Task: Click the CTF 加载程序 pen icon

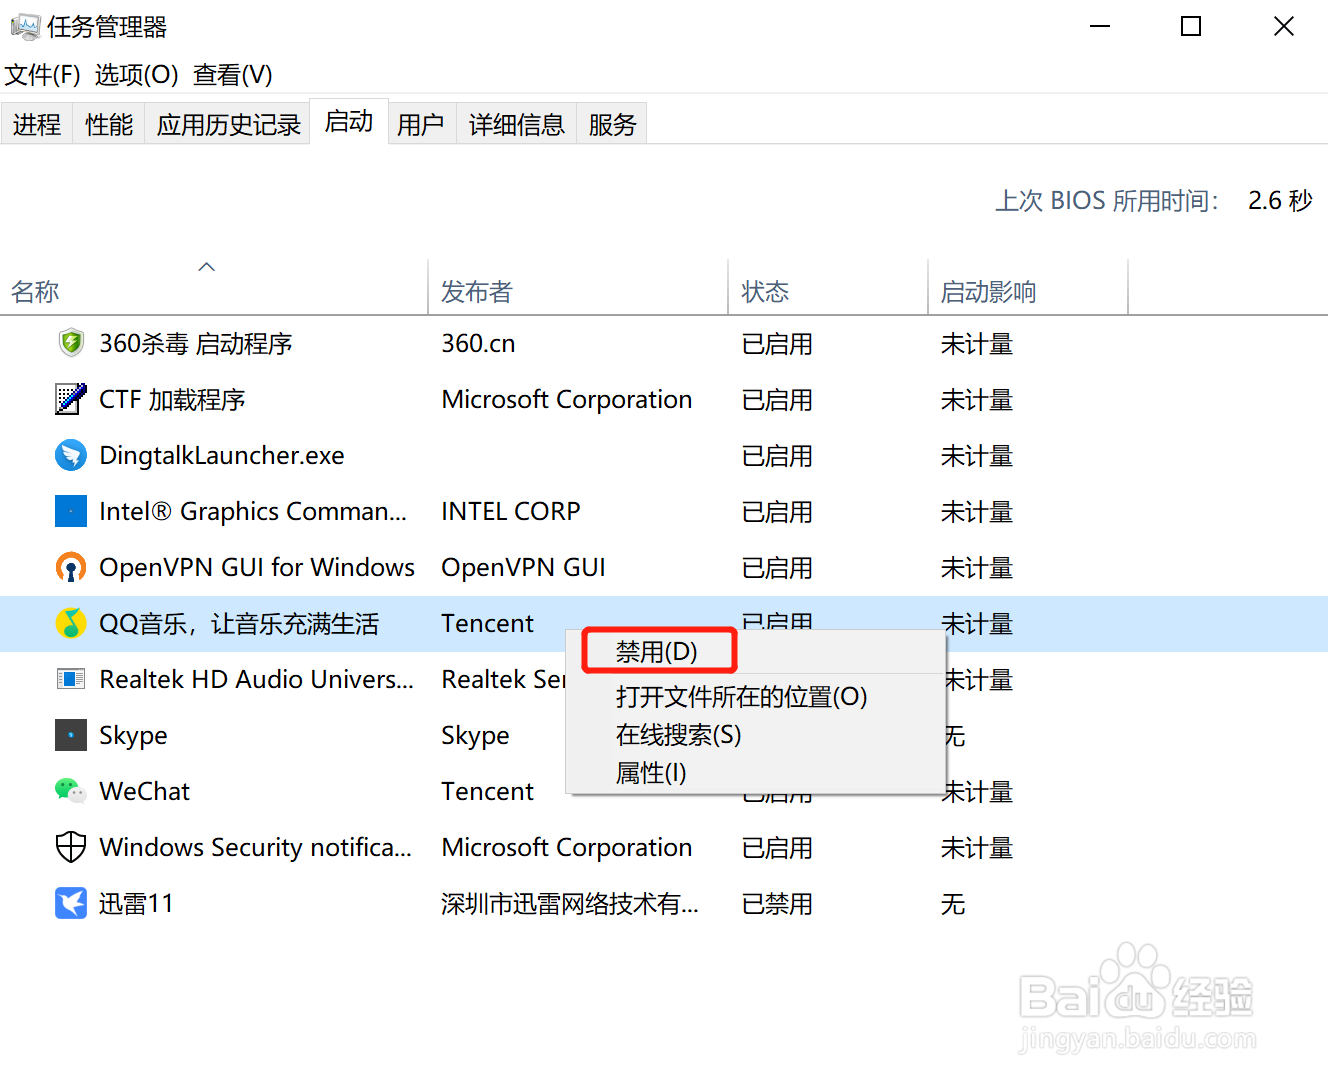Action: (x=71, y=399)
